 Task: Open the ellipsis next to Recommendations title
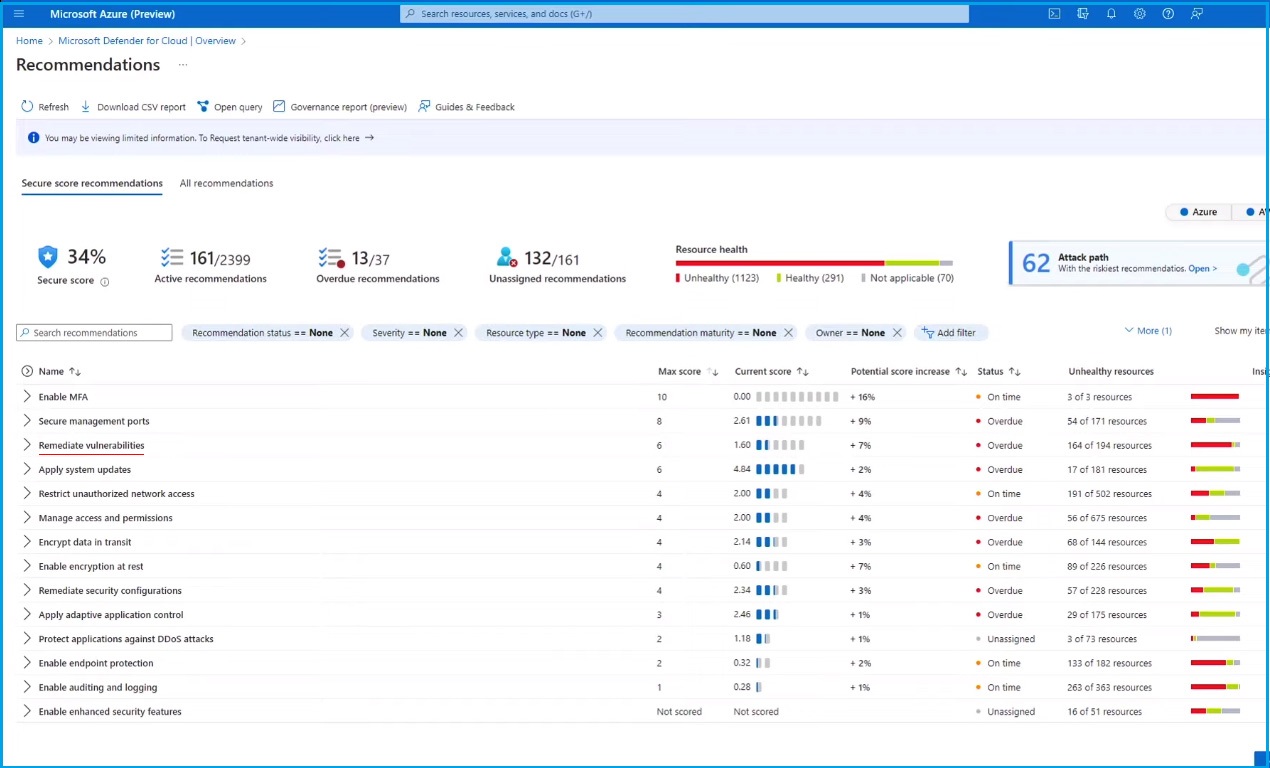pyautogui.click(x=183, y=65)
